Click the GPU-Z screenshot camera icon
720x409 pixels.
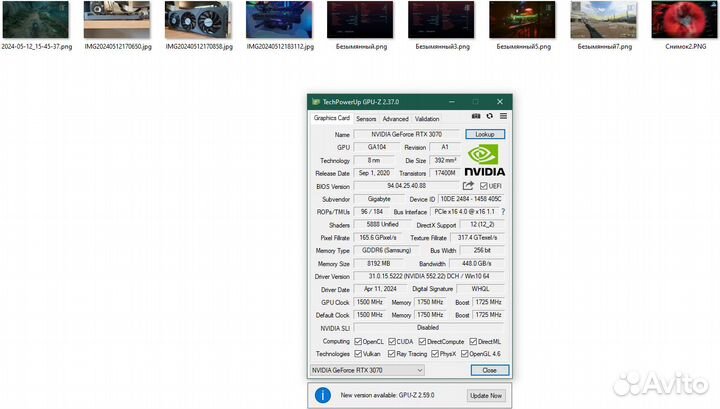(476, 116)
